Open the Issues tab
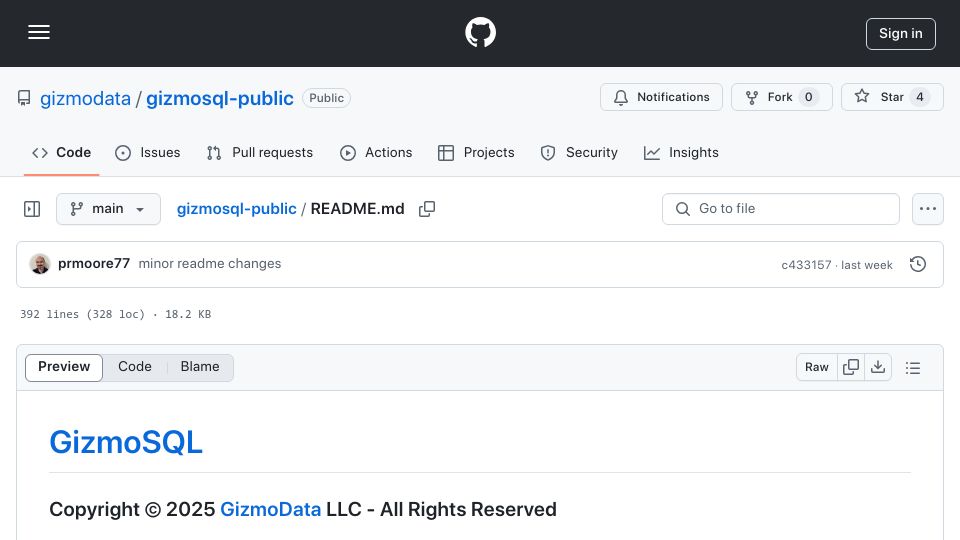This screenshot has width=960, height=540. [x=148, y=152]
